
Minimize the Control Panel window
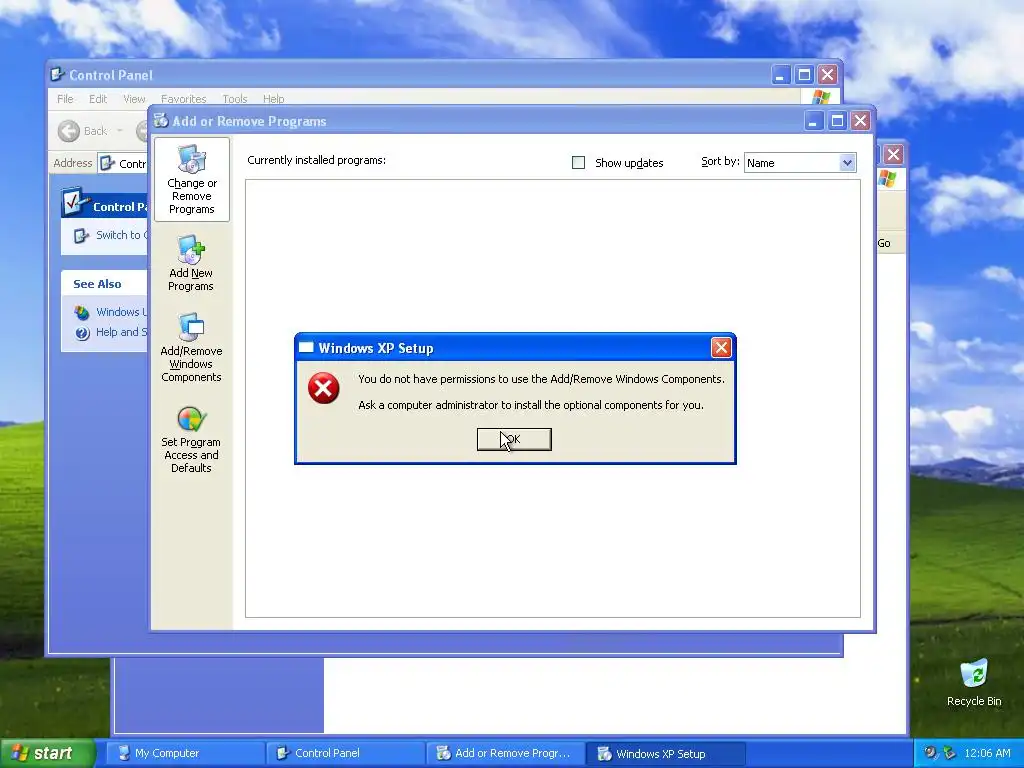(780, 74)
